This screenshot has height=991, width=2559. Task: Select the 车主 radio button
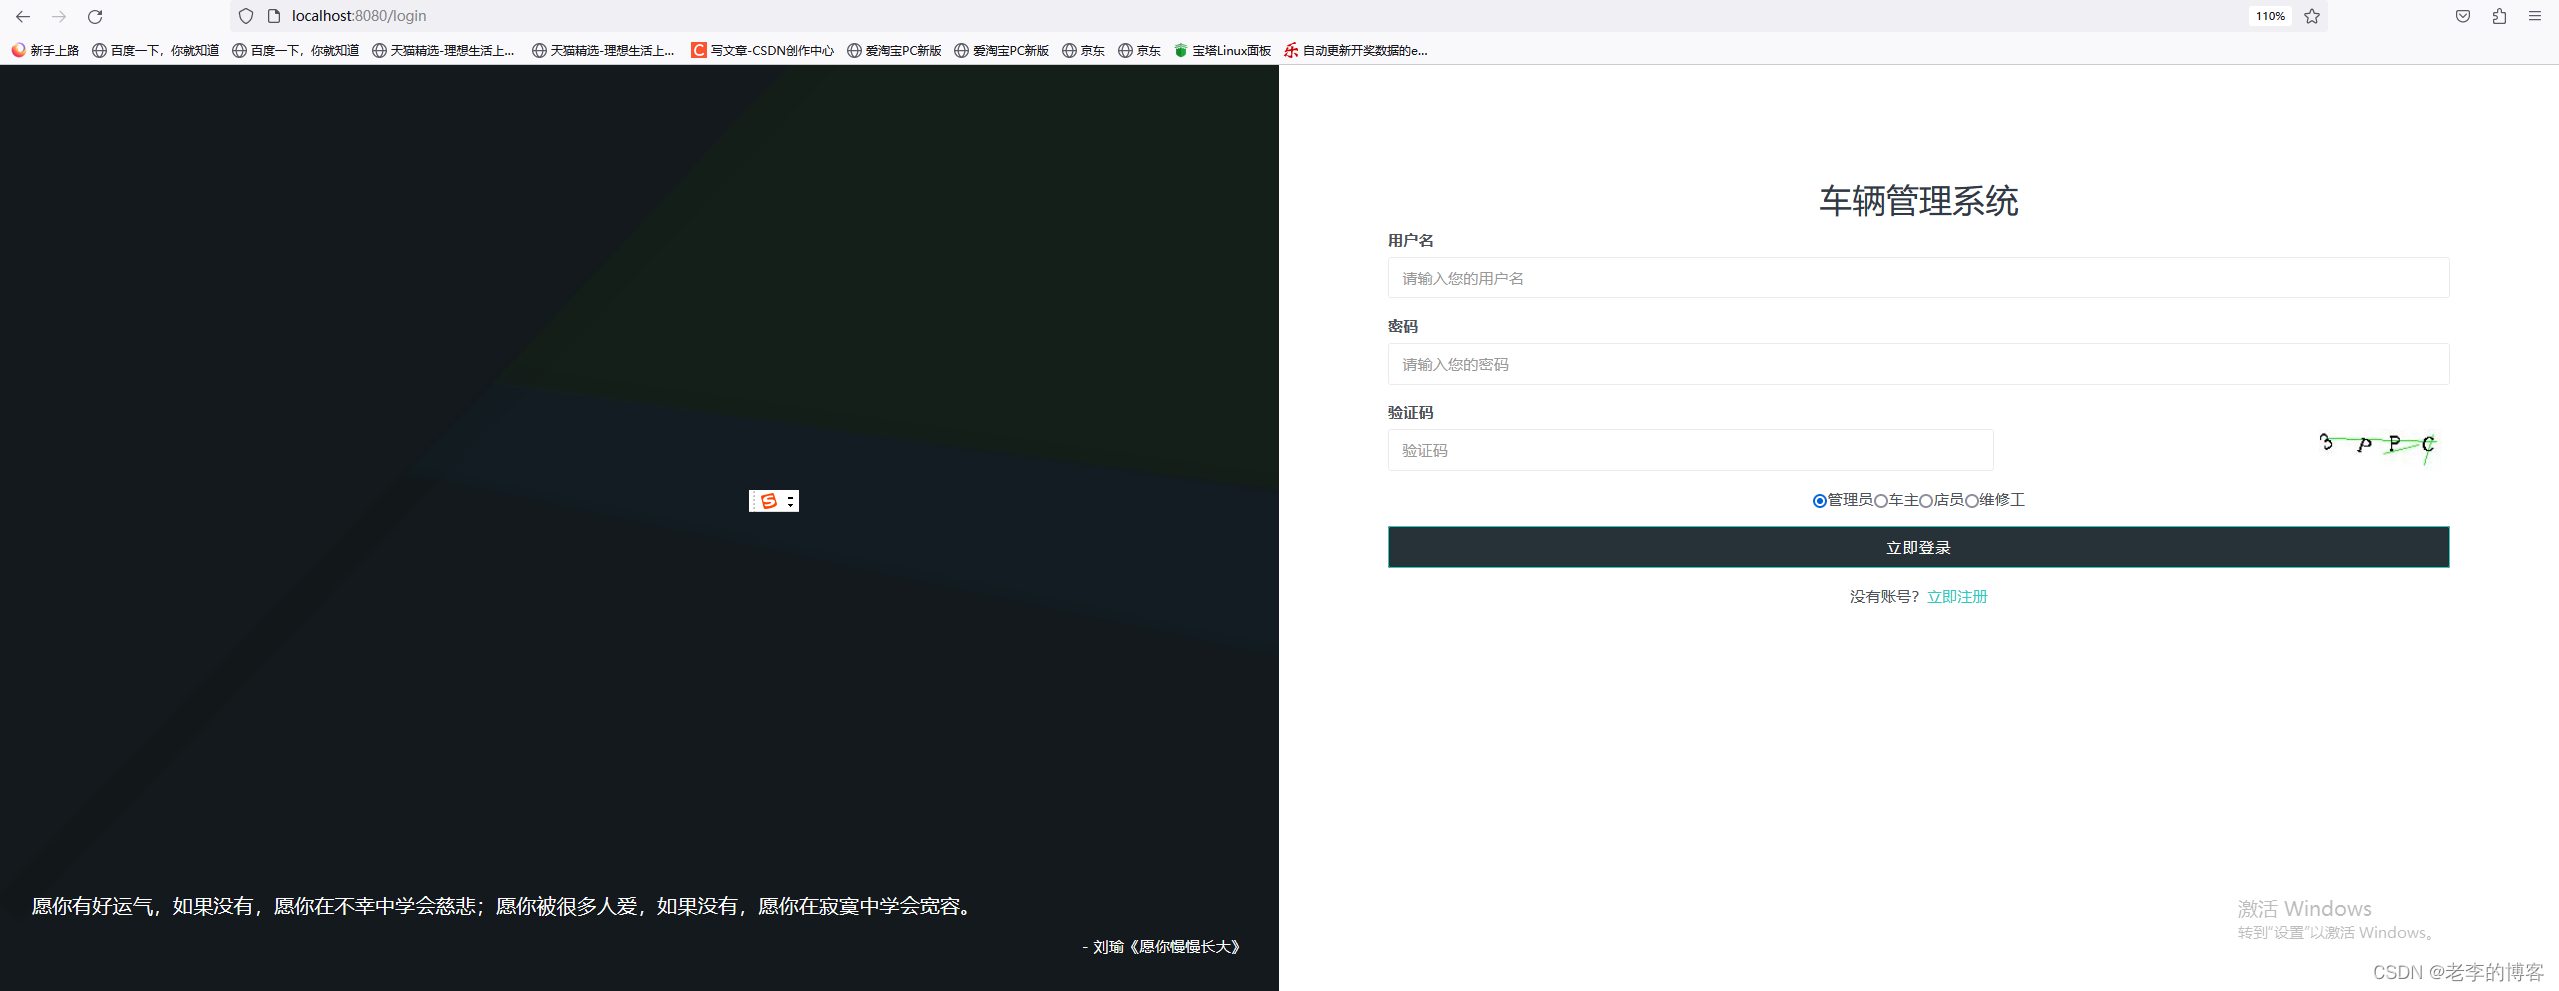click(x=1881, y=500)
